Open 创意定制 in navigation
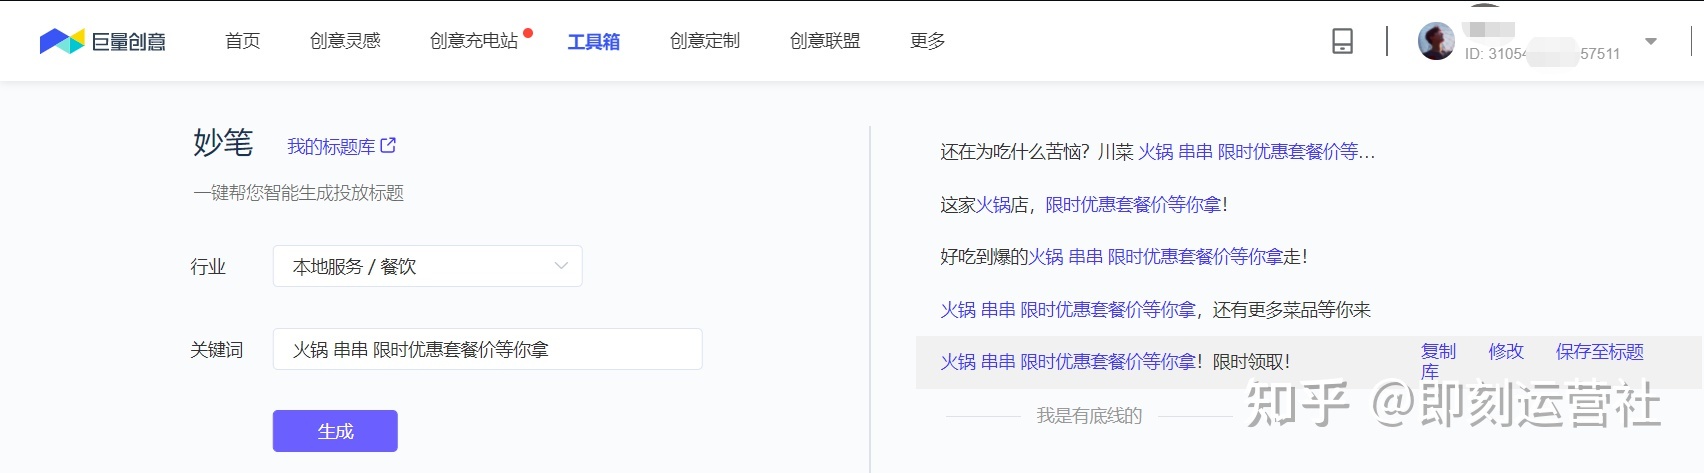The image size is (1704, 473). 704,41
